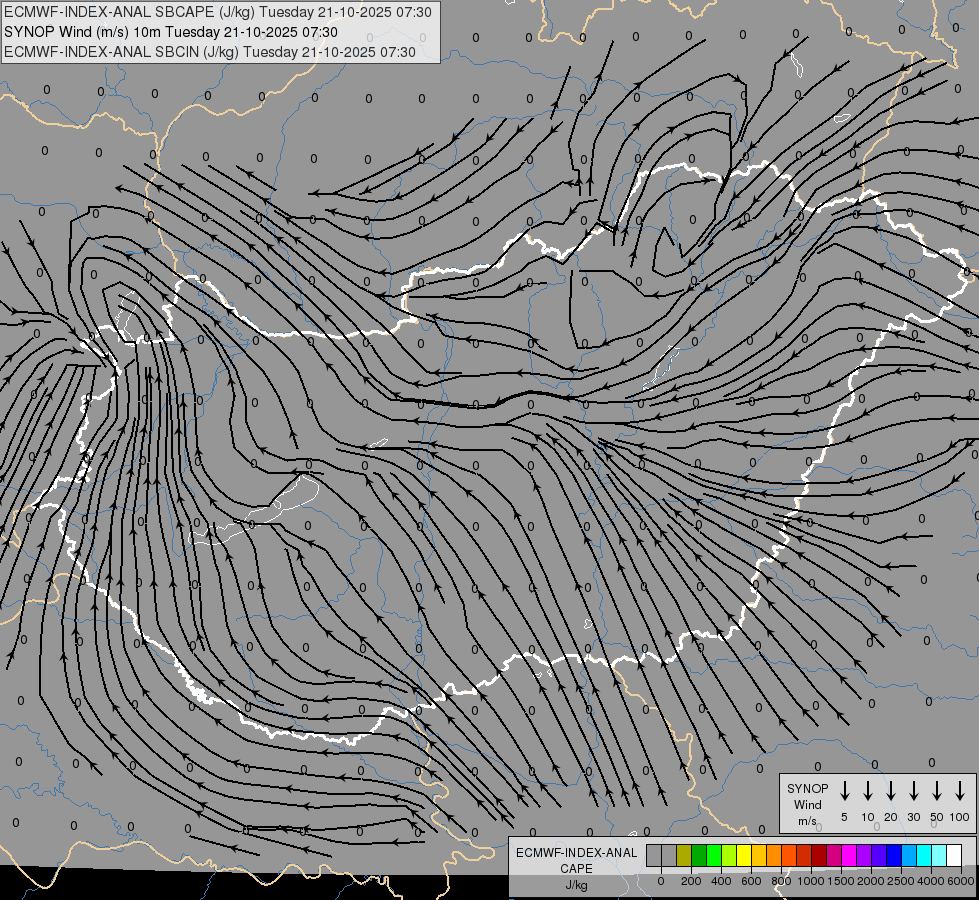Click the 50 value in the wind legend
Viewport: 979px width, 900px height.
click(937, 817)
